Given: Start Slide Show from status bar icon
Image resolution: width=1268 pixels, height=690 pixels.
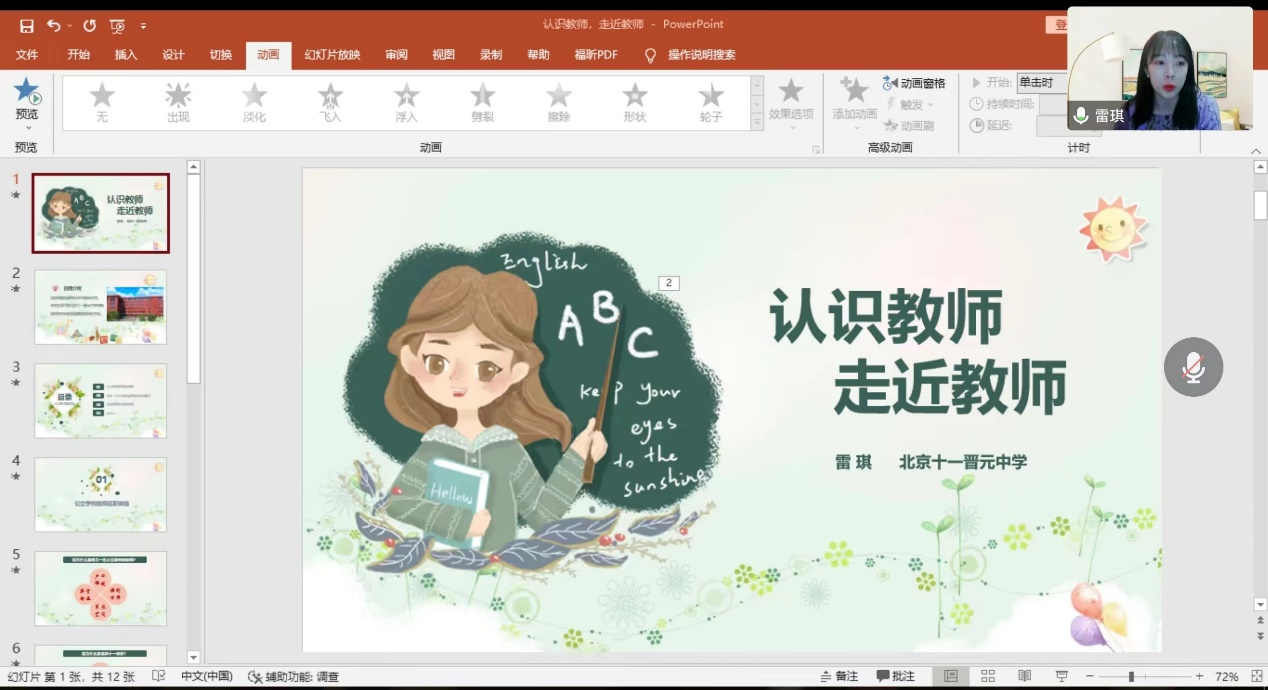Looking at the screenshot, I should coord(1061,677).
